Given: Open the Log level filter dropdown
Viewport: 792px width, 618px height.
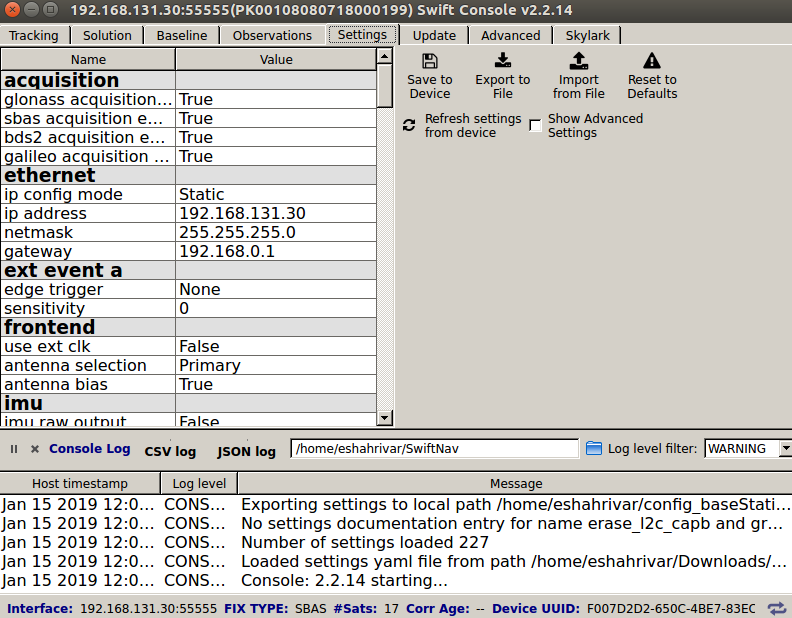Looking at the screenshot, I should tap(785, 449).
